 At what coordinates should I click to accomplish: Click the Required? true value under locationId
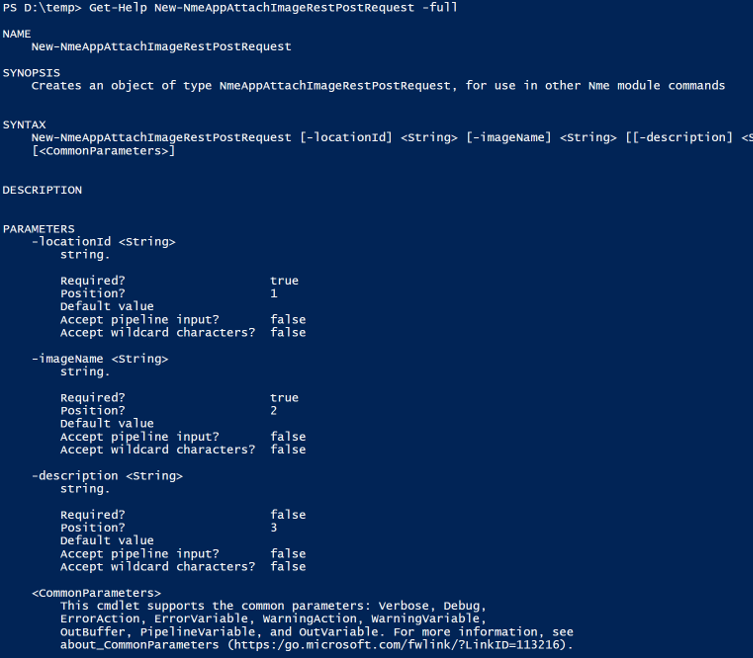[x=284, y=281]
